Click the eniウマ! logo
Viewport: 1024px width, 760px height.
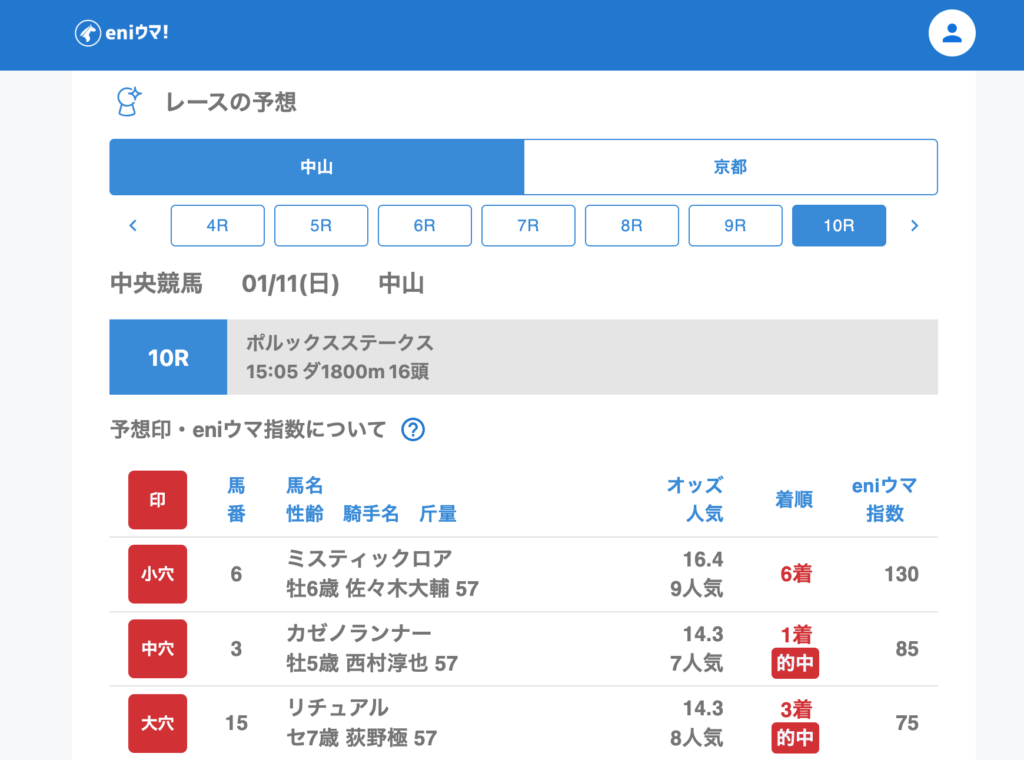(122, 33)
